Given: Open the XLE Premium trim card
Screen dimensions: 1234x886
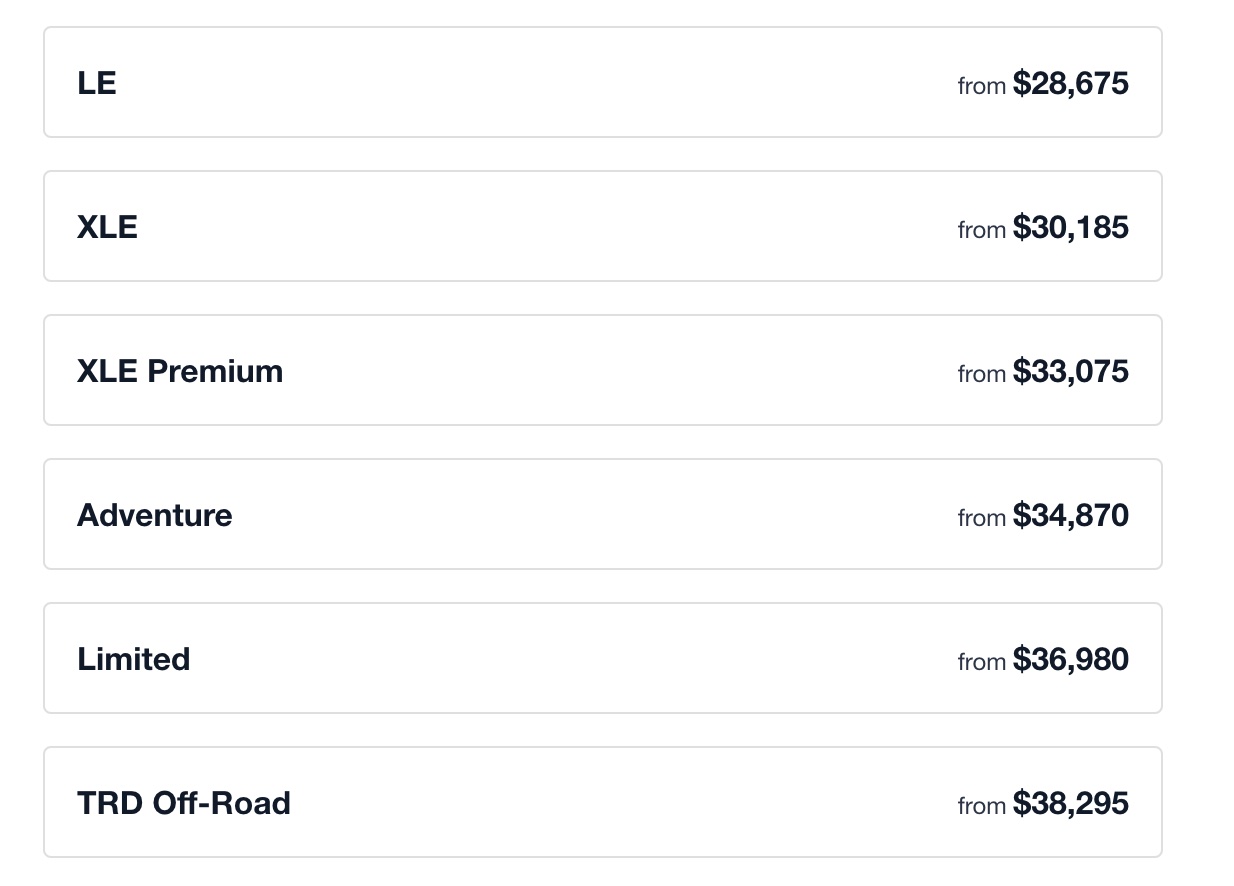Looking at the screenshot, I should tap(600, 371).
